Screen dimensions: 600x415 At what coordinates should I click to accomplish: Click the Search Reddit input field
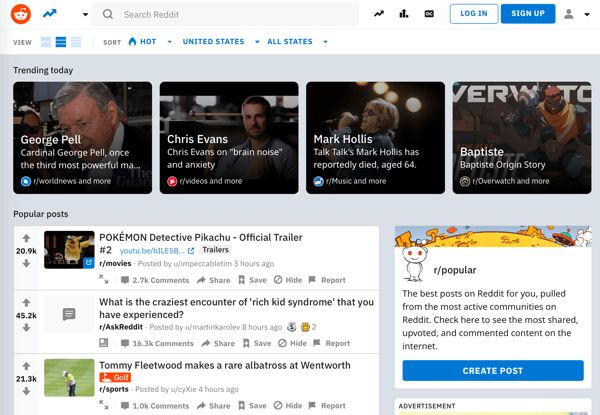[225, 15]
